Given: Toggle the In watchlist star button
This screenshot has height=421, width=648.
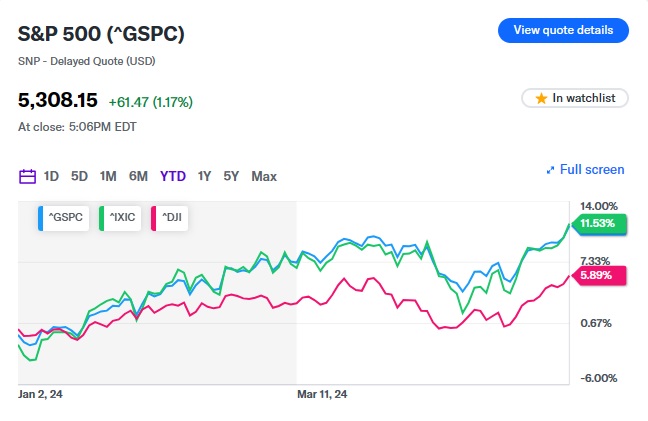Looking at the screenshot, I should [574, 98].
